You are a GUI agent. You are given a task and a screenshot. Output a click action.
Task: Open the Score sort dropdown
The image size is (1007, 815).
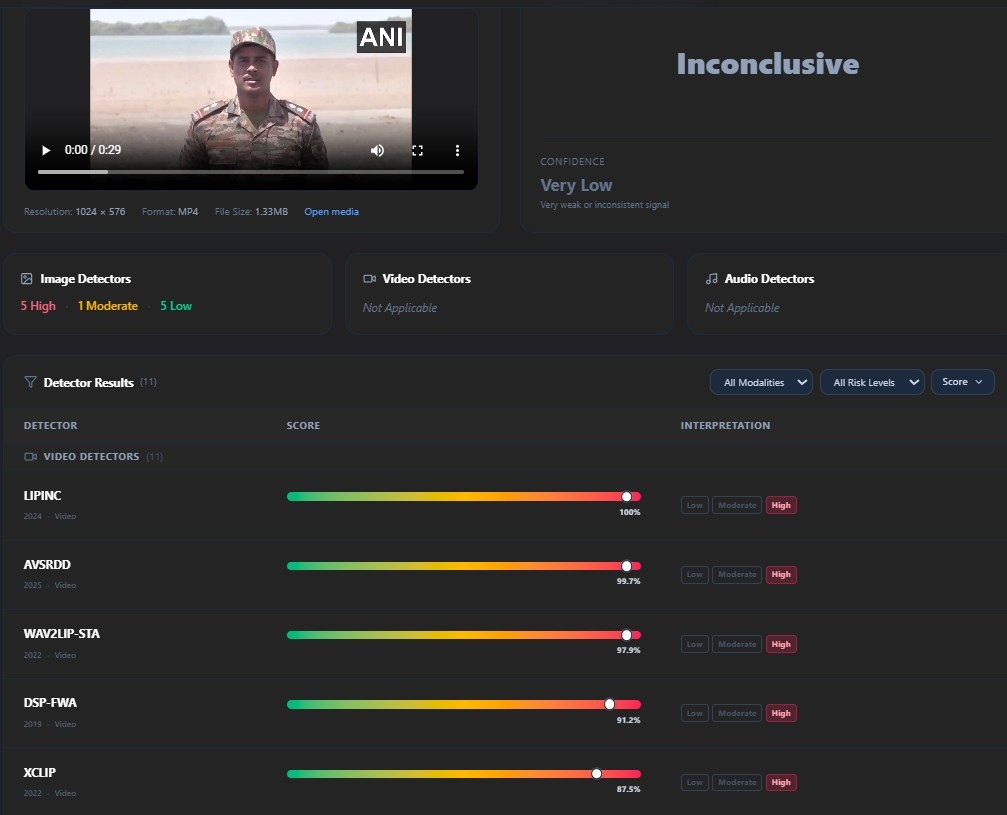point(962,382)
